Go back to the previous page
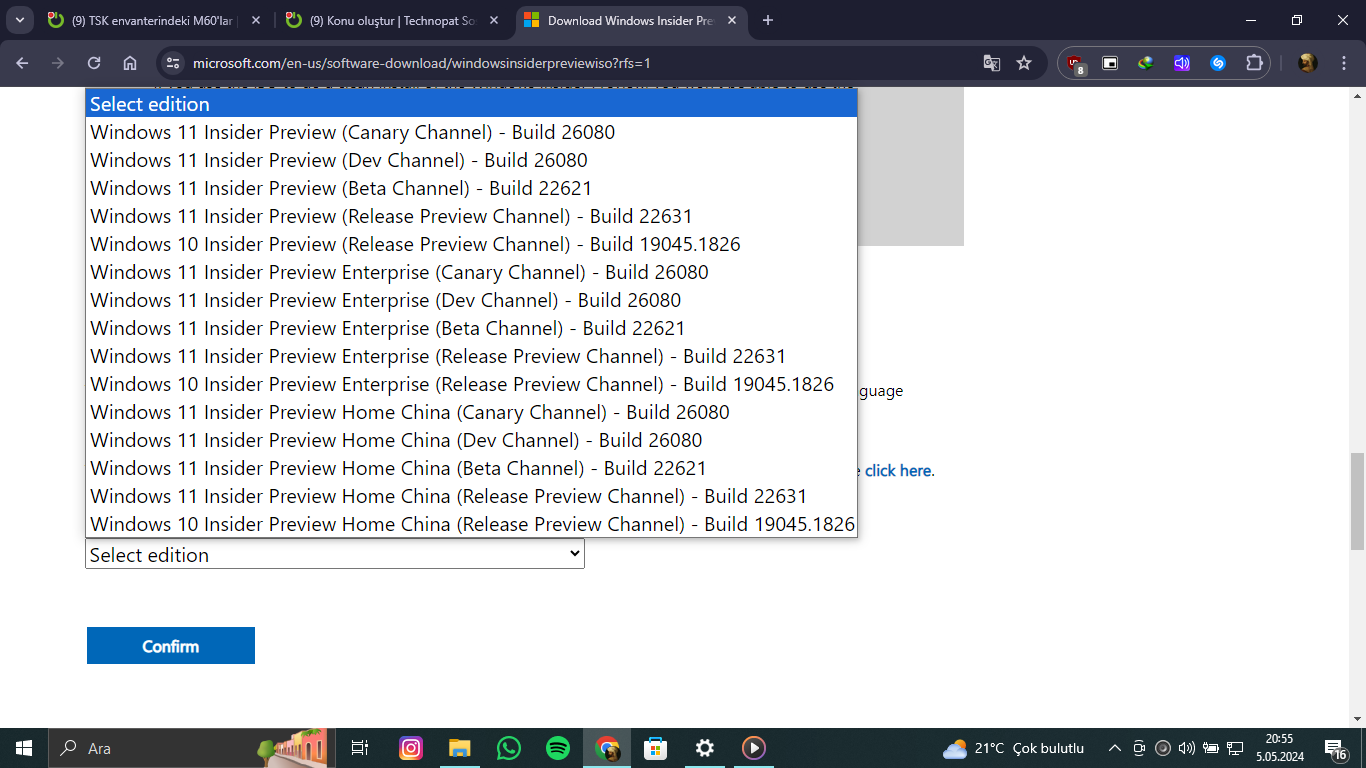This screenshot has width=1366, height=768. click(23, 63)
